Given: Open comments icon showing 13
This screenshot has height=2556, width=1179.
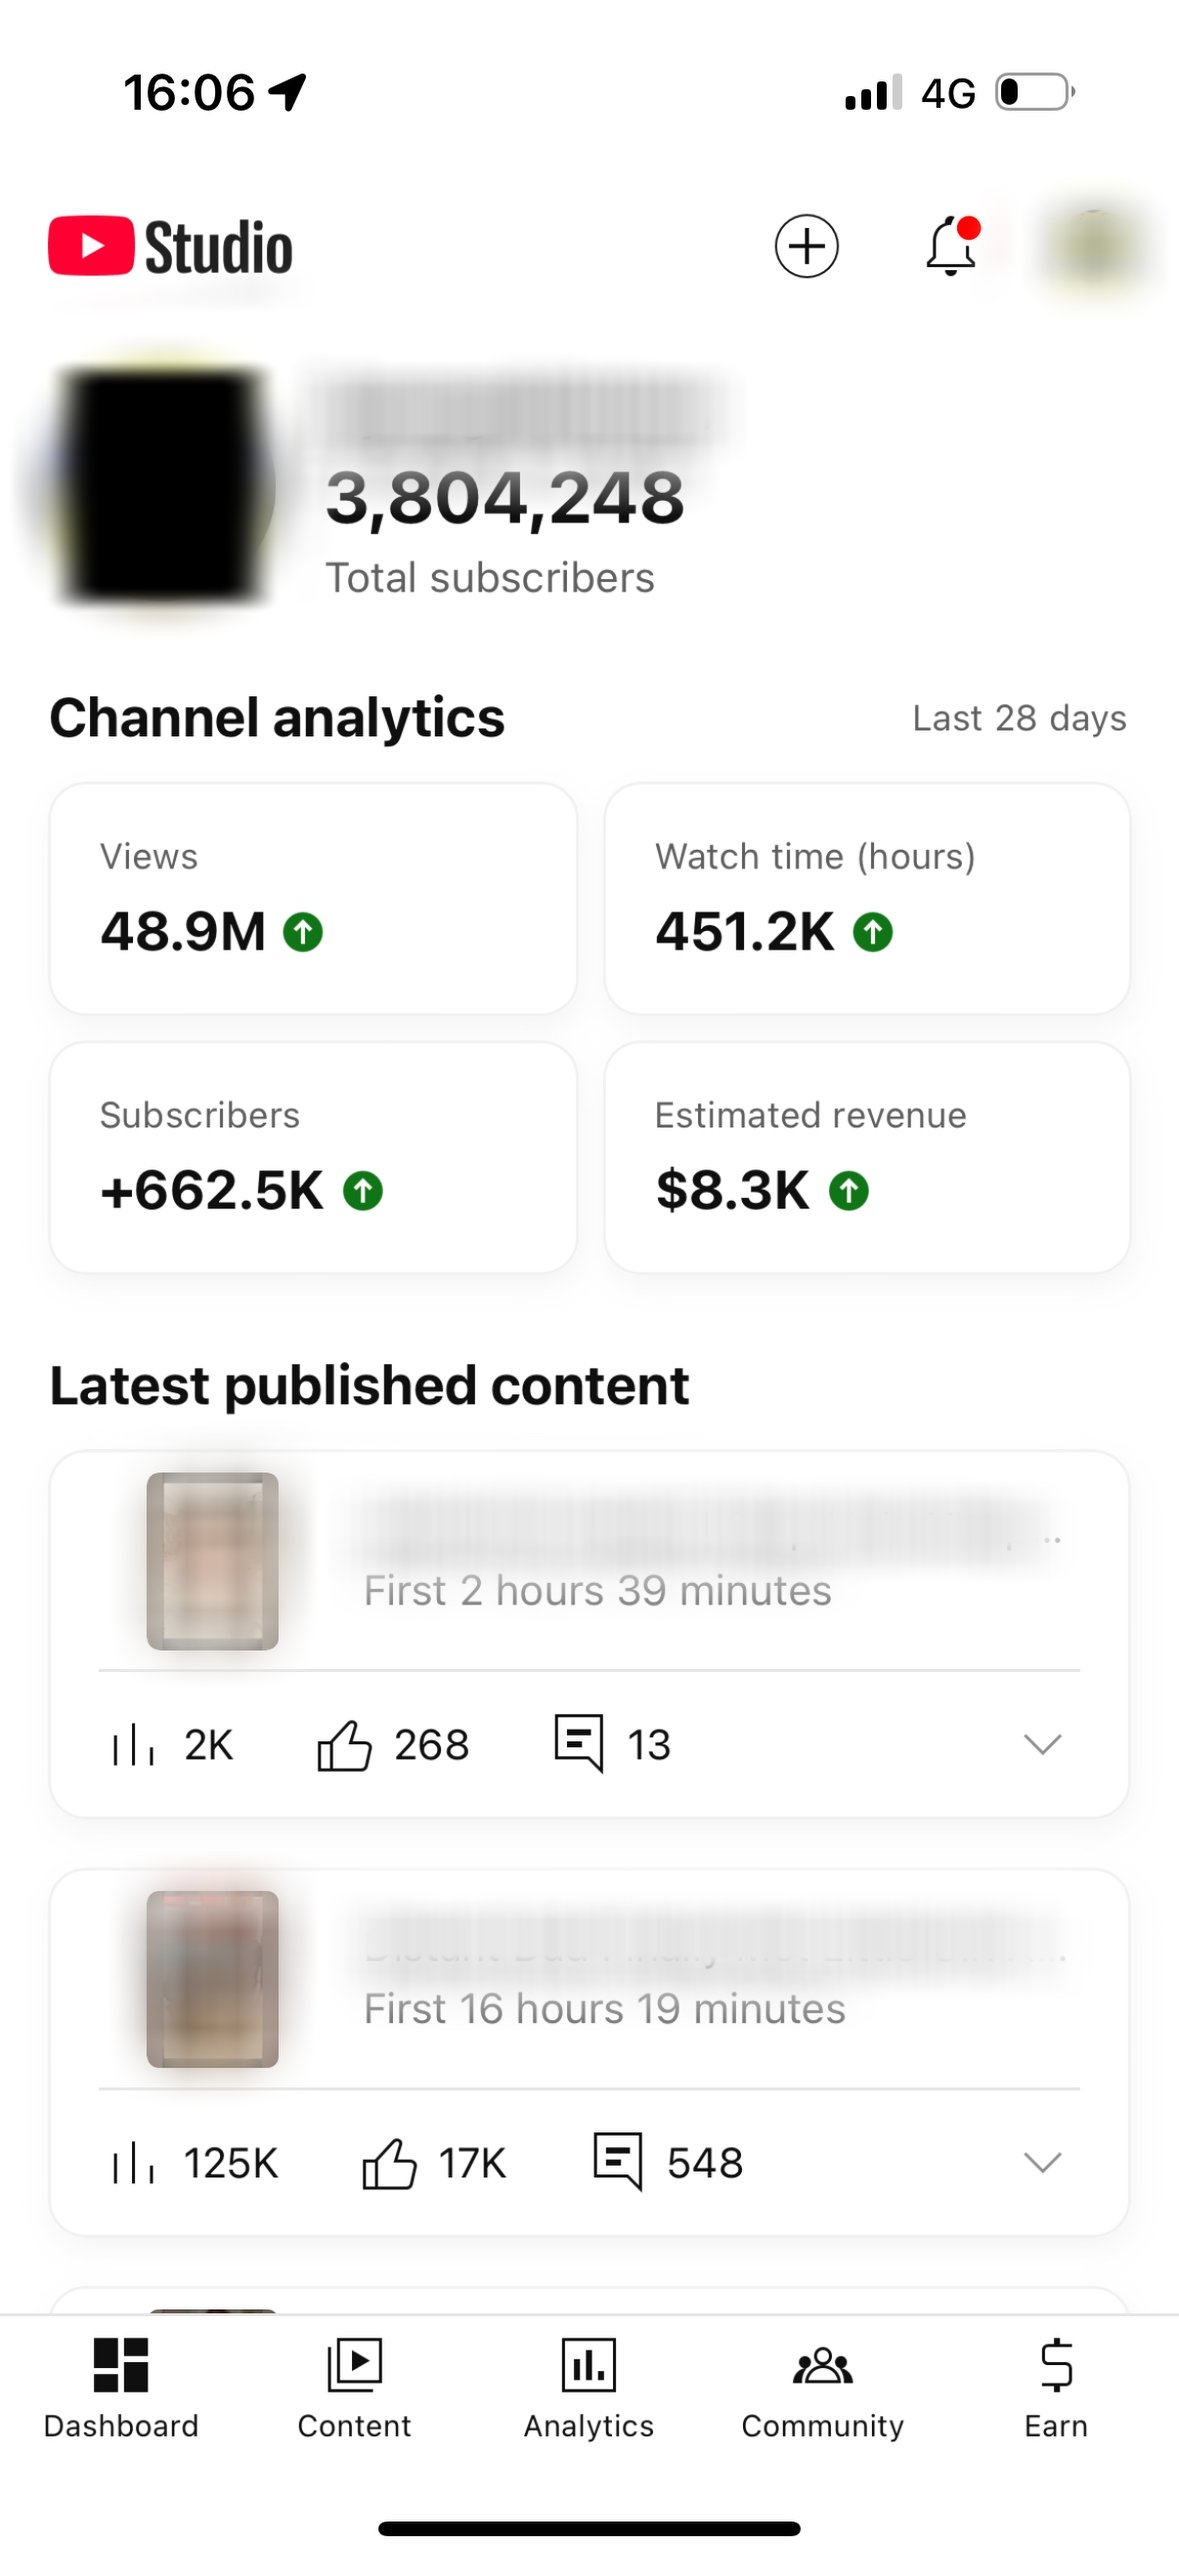Looking at the screenshot, I should (x=579, y=1743).
